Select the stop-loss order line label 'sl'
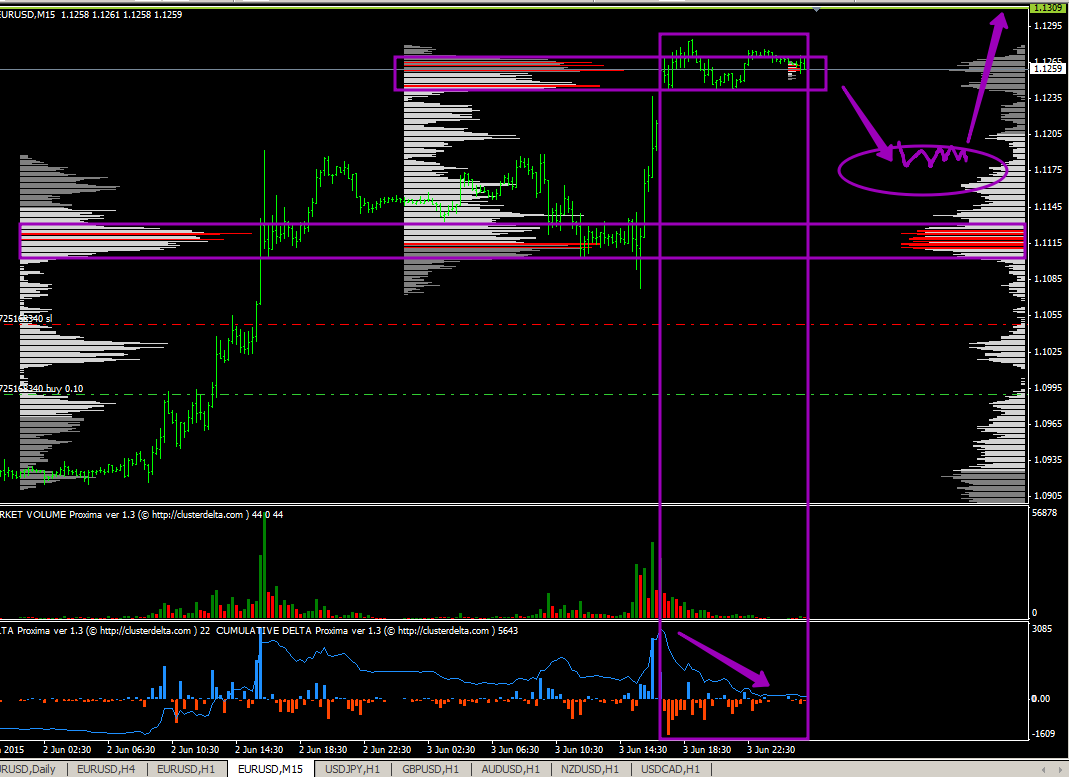The width and height of the screenshot is (1069, 777). [x=26, y=318]
